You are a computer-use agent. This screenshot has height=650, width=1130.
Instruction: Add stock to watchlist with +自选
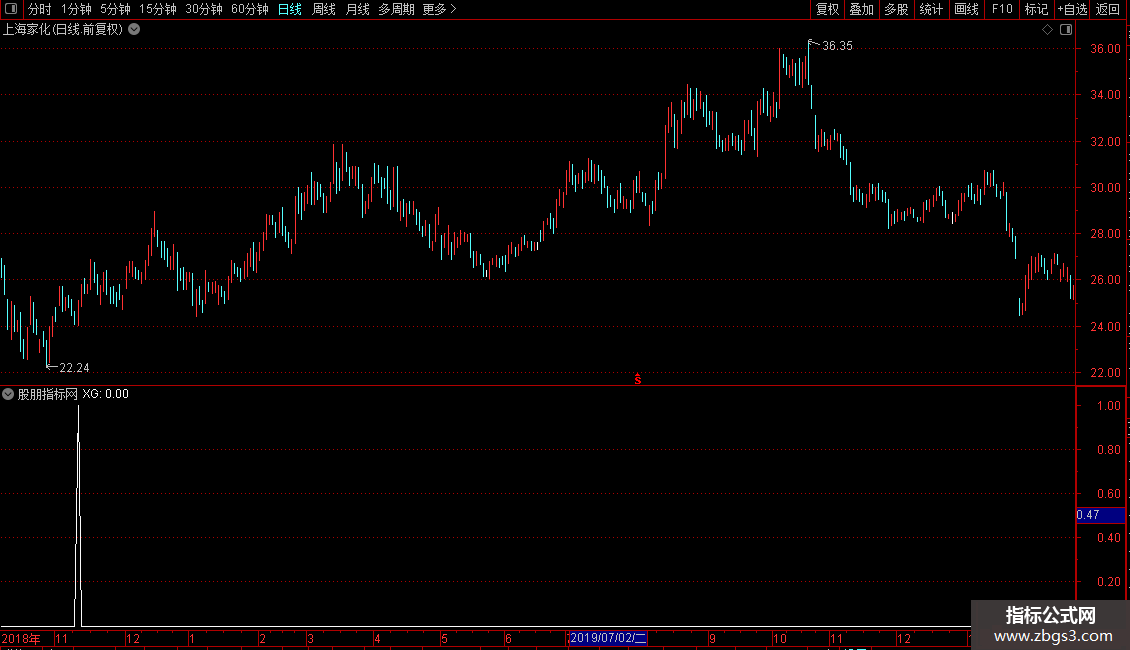pyautogui.click(x=1072, y=9)
